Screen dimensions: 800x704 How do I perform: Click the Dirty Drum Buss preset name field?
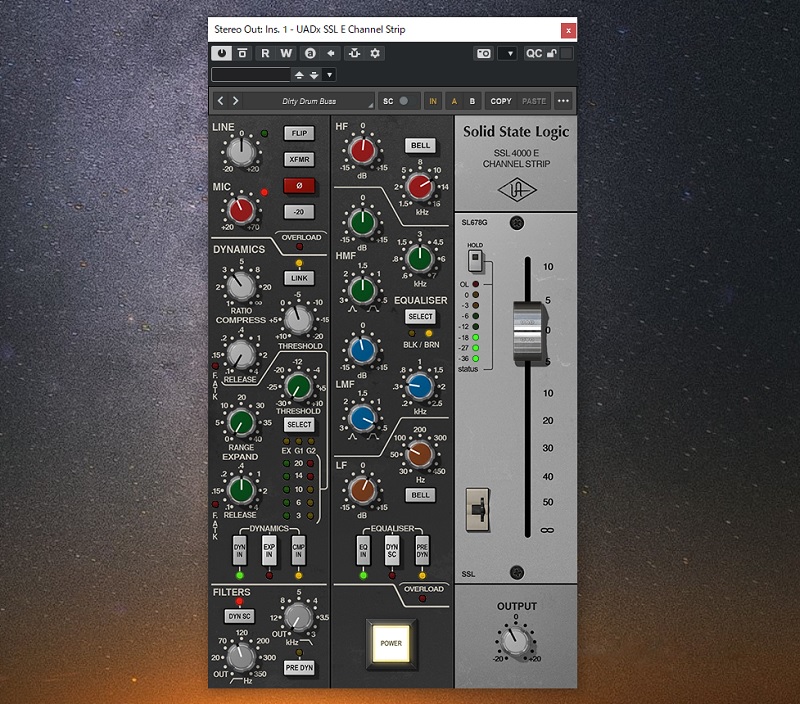coord(310,100)
